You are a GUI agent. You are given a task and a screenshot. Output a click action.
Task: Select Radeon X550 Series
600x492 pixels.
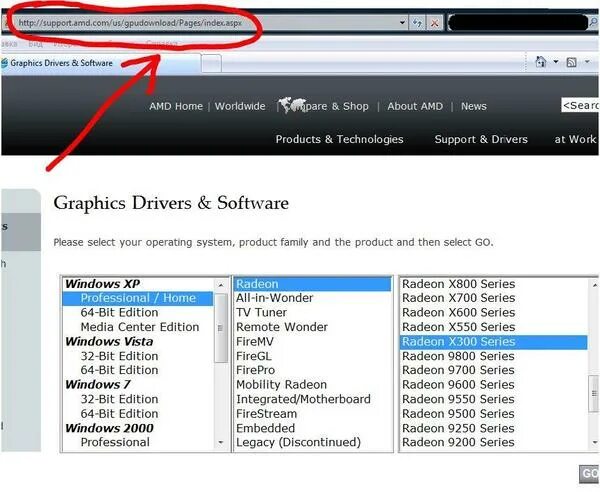494,327
